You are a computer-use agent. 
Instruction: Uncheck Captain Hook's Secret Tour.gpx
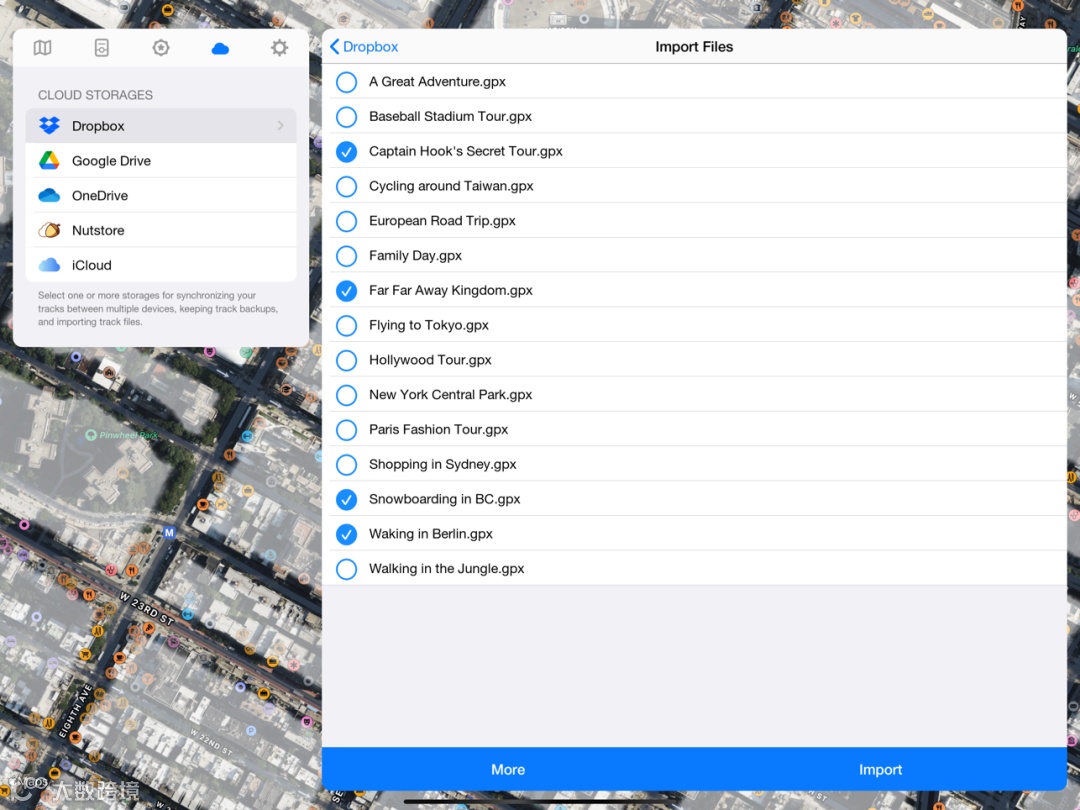(346, 152)
